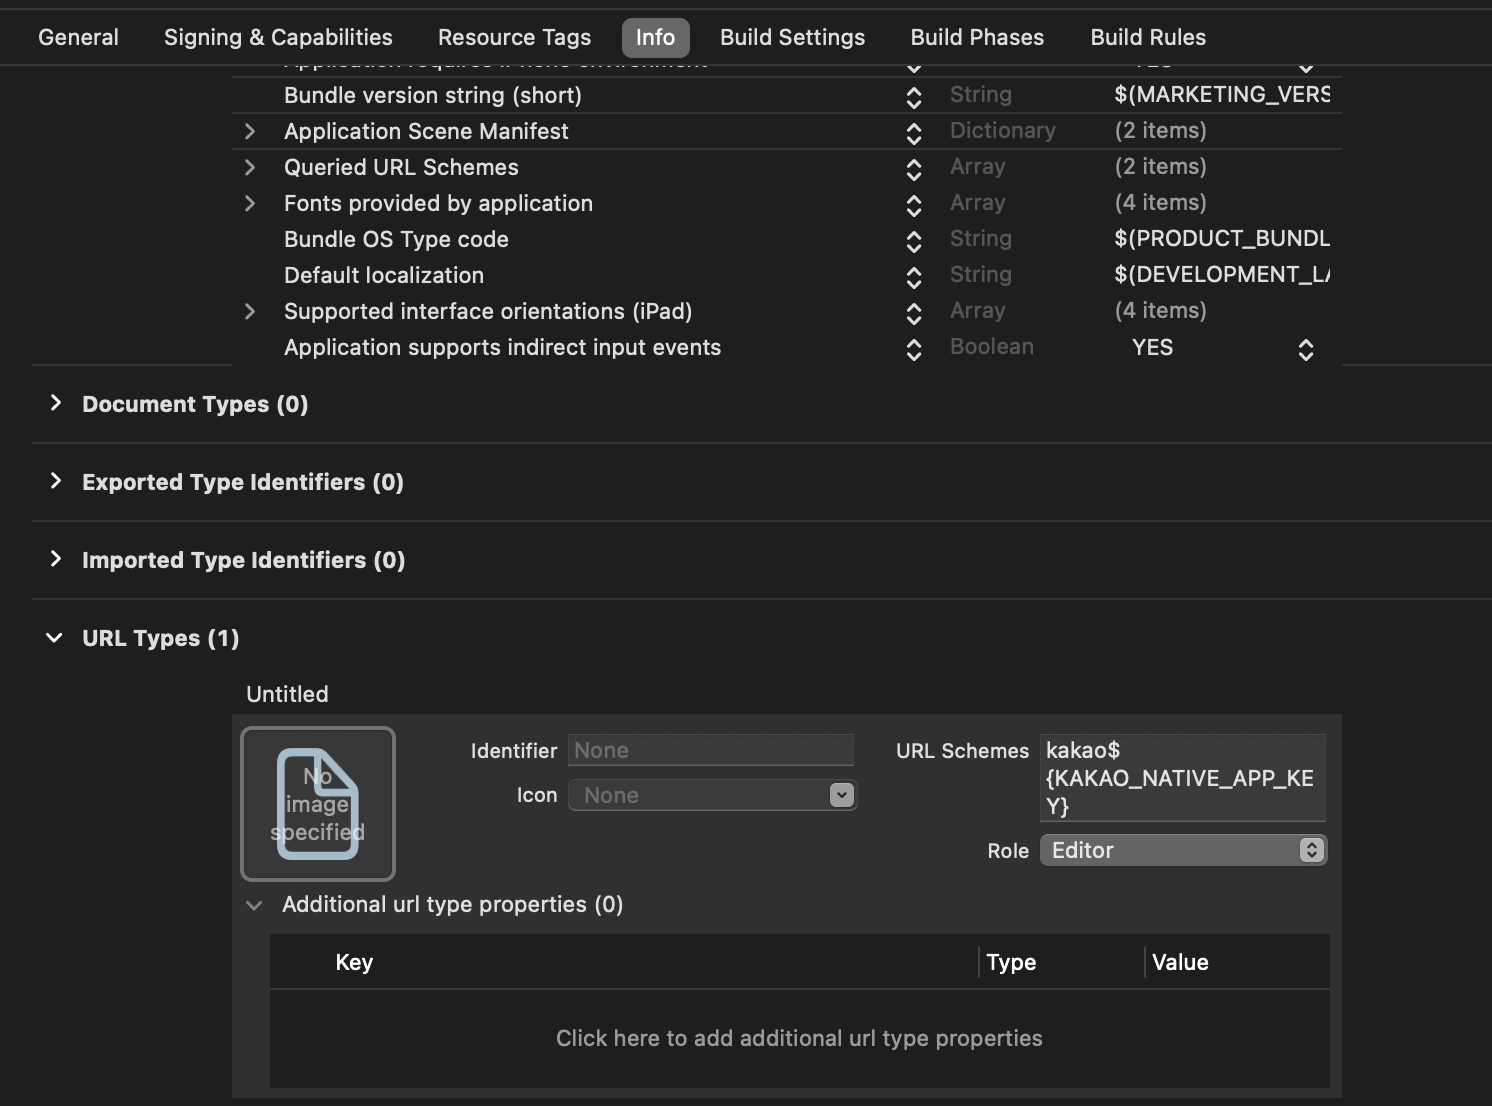This screenshot has height=1106, width=1492.
Task: Click the $(PRODUCT_BUNDL value cell
Action: (x=1222, y=239)
